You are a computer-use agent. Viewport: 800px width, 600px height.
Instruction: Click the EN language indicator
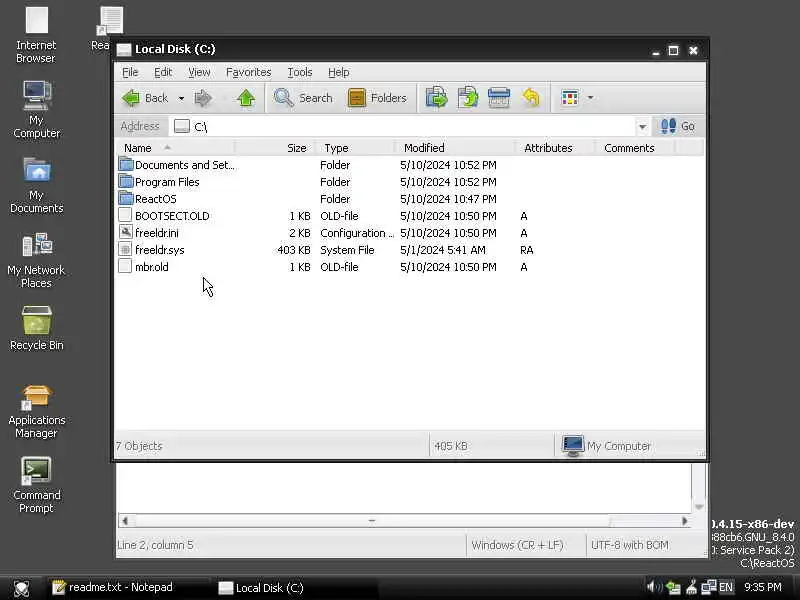(x=726, y=587)
